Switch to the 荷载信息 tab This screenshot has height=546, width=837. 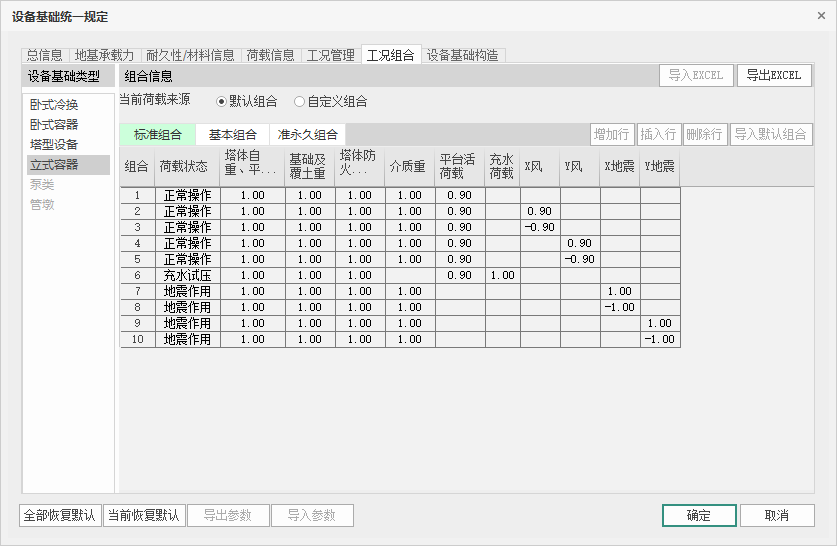pyautogui.click(x=271, y=55)
